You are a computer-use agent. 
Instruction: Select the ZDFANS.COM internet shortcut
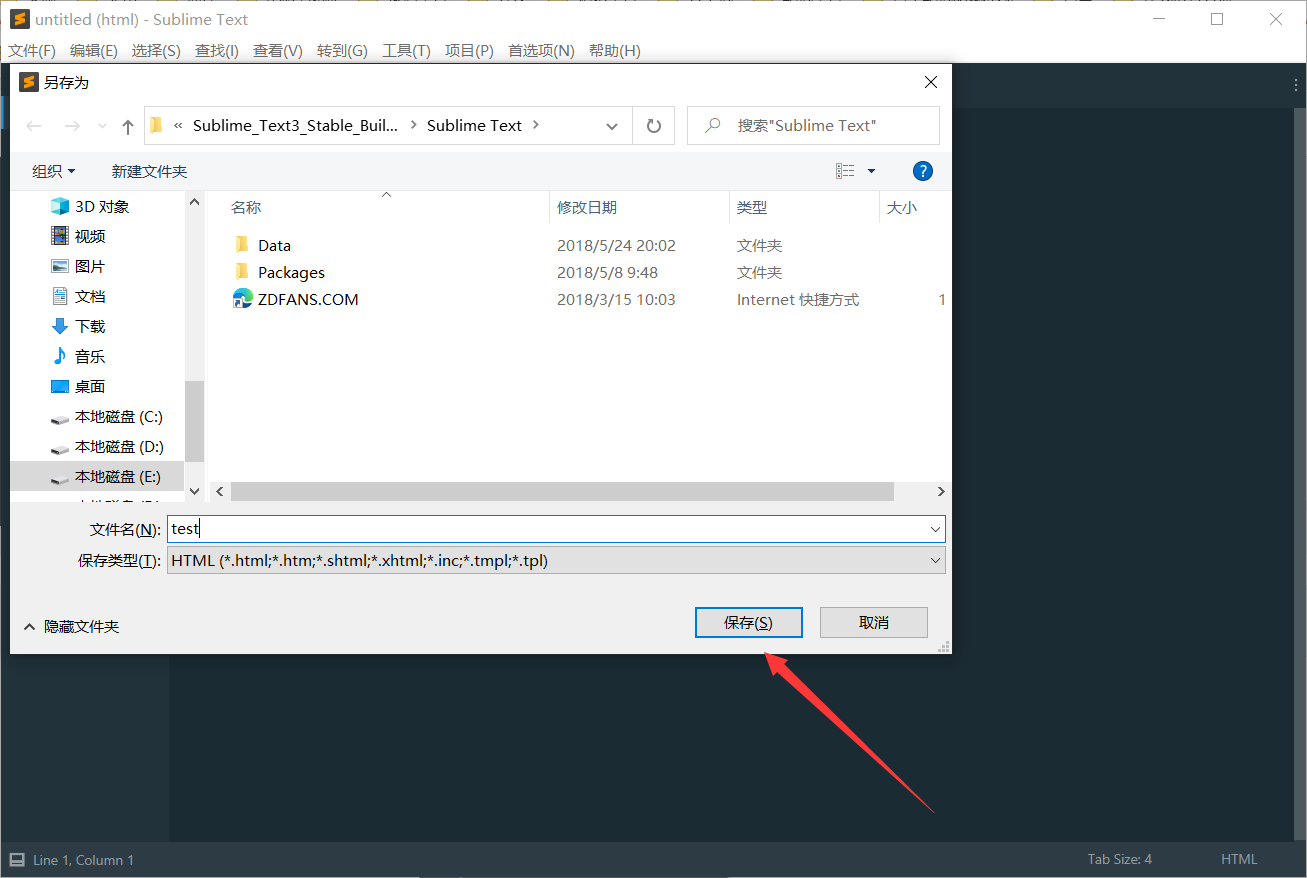pyautogui.click(x=307, y=298)
